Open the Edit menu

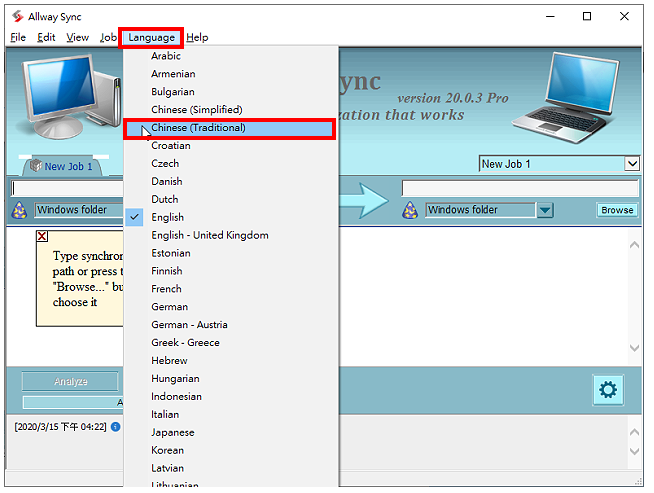(x=46, y=38)
